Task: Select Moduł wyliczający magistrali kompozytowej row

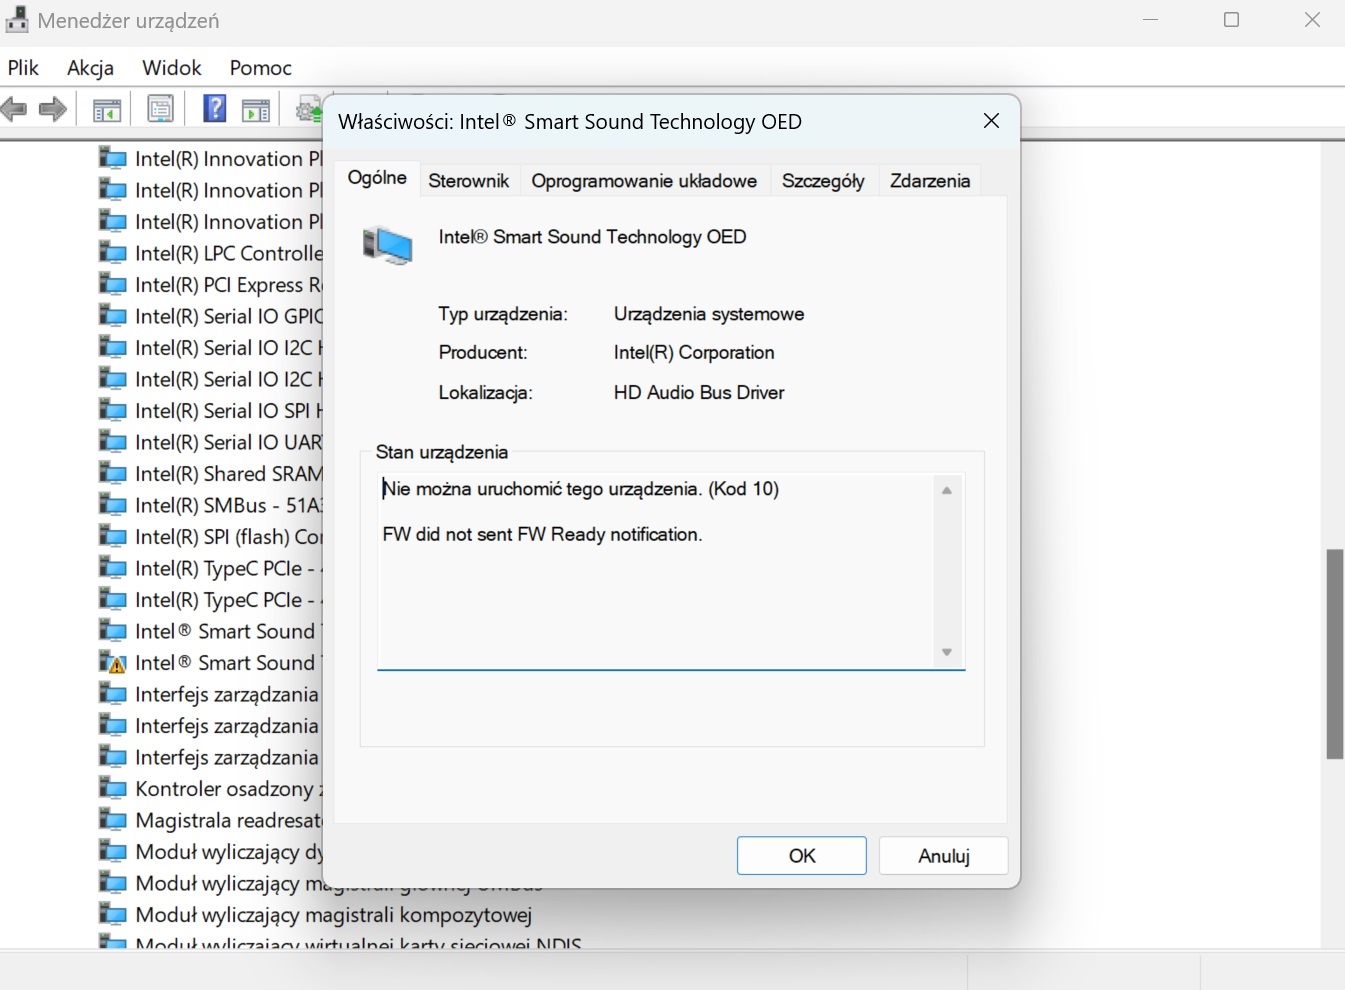Action: point(333,915)
